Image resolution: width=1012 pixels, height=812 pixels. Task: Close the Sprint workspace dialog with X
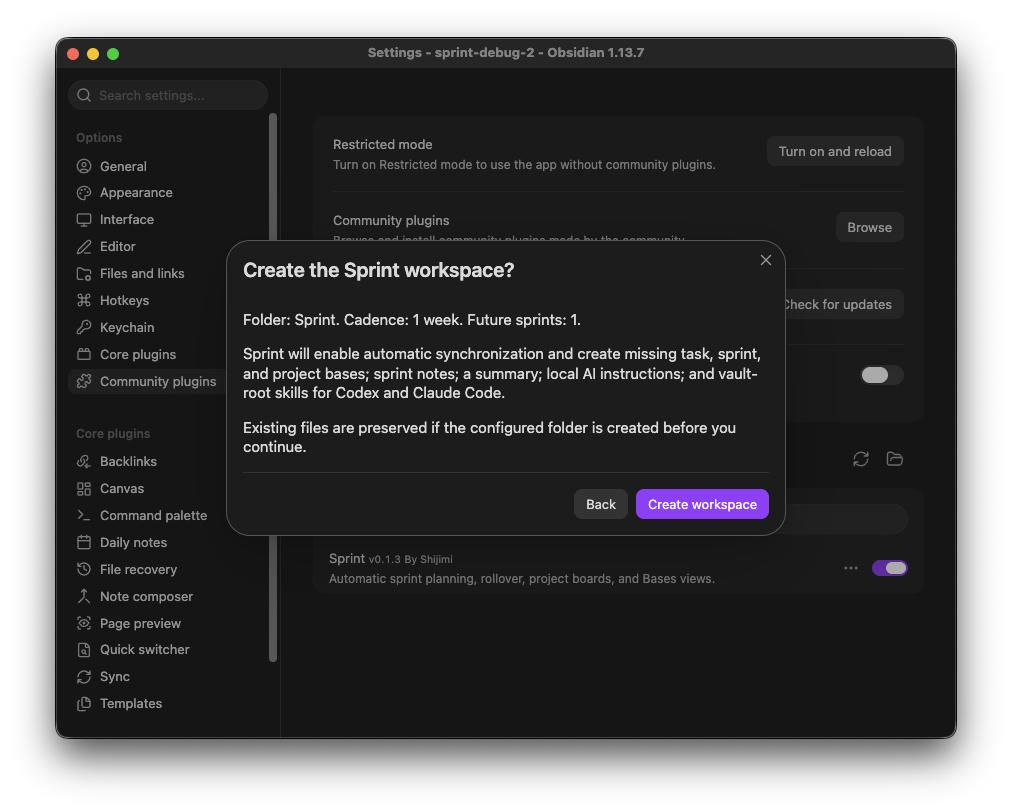pyautogui.click(x=765, y=260)
